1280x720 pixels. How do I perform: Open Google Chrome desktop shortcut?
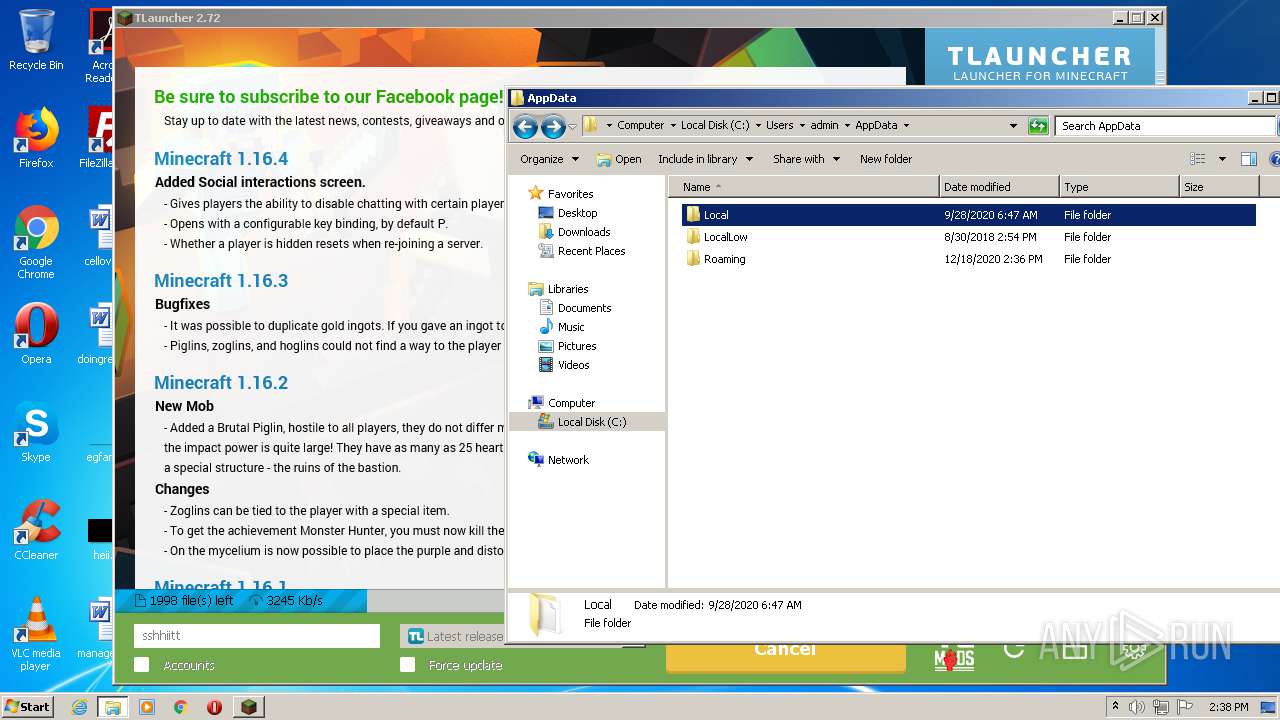pyautogui.click(x=35, y=243)
